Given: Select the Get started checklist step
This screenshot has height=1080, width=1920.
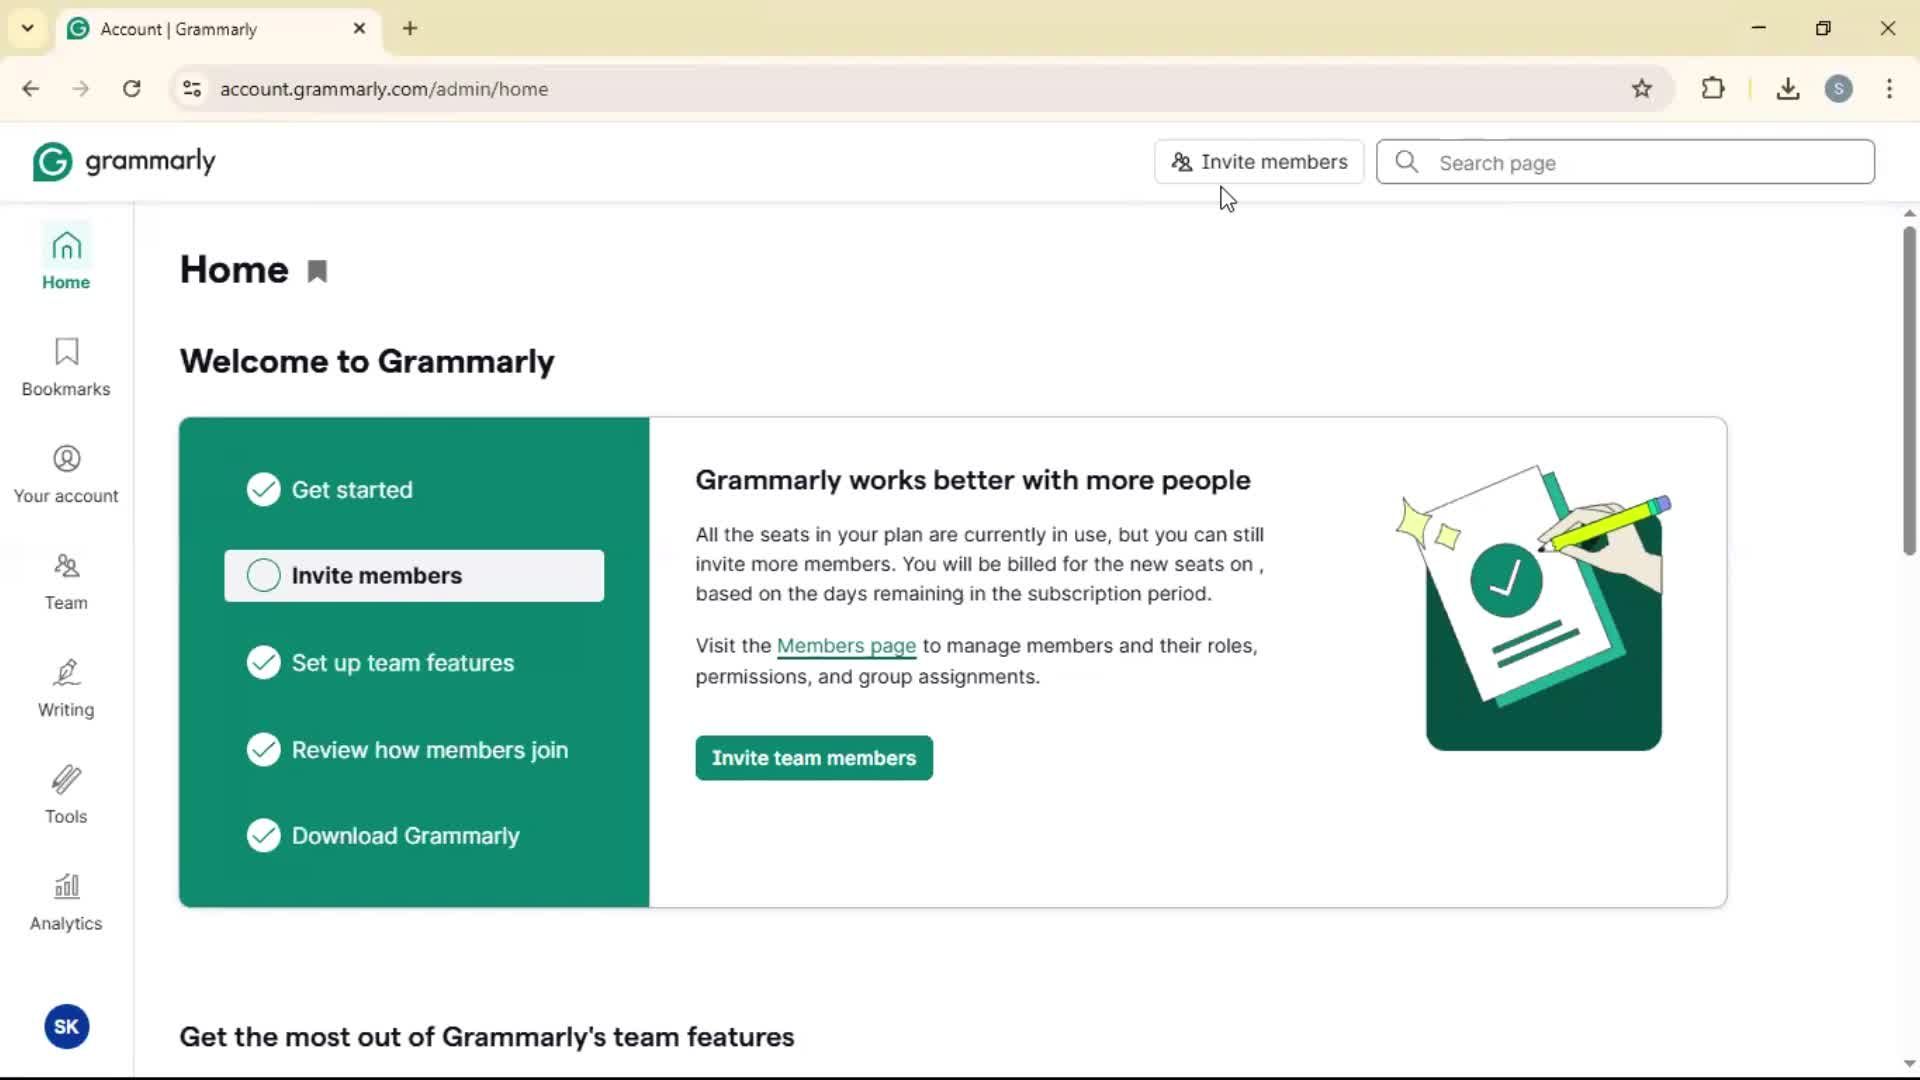Looking at the screenshot, I should pyautogui.click(x=351, y=490).
